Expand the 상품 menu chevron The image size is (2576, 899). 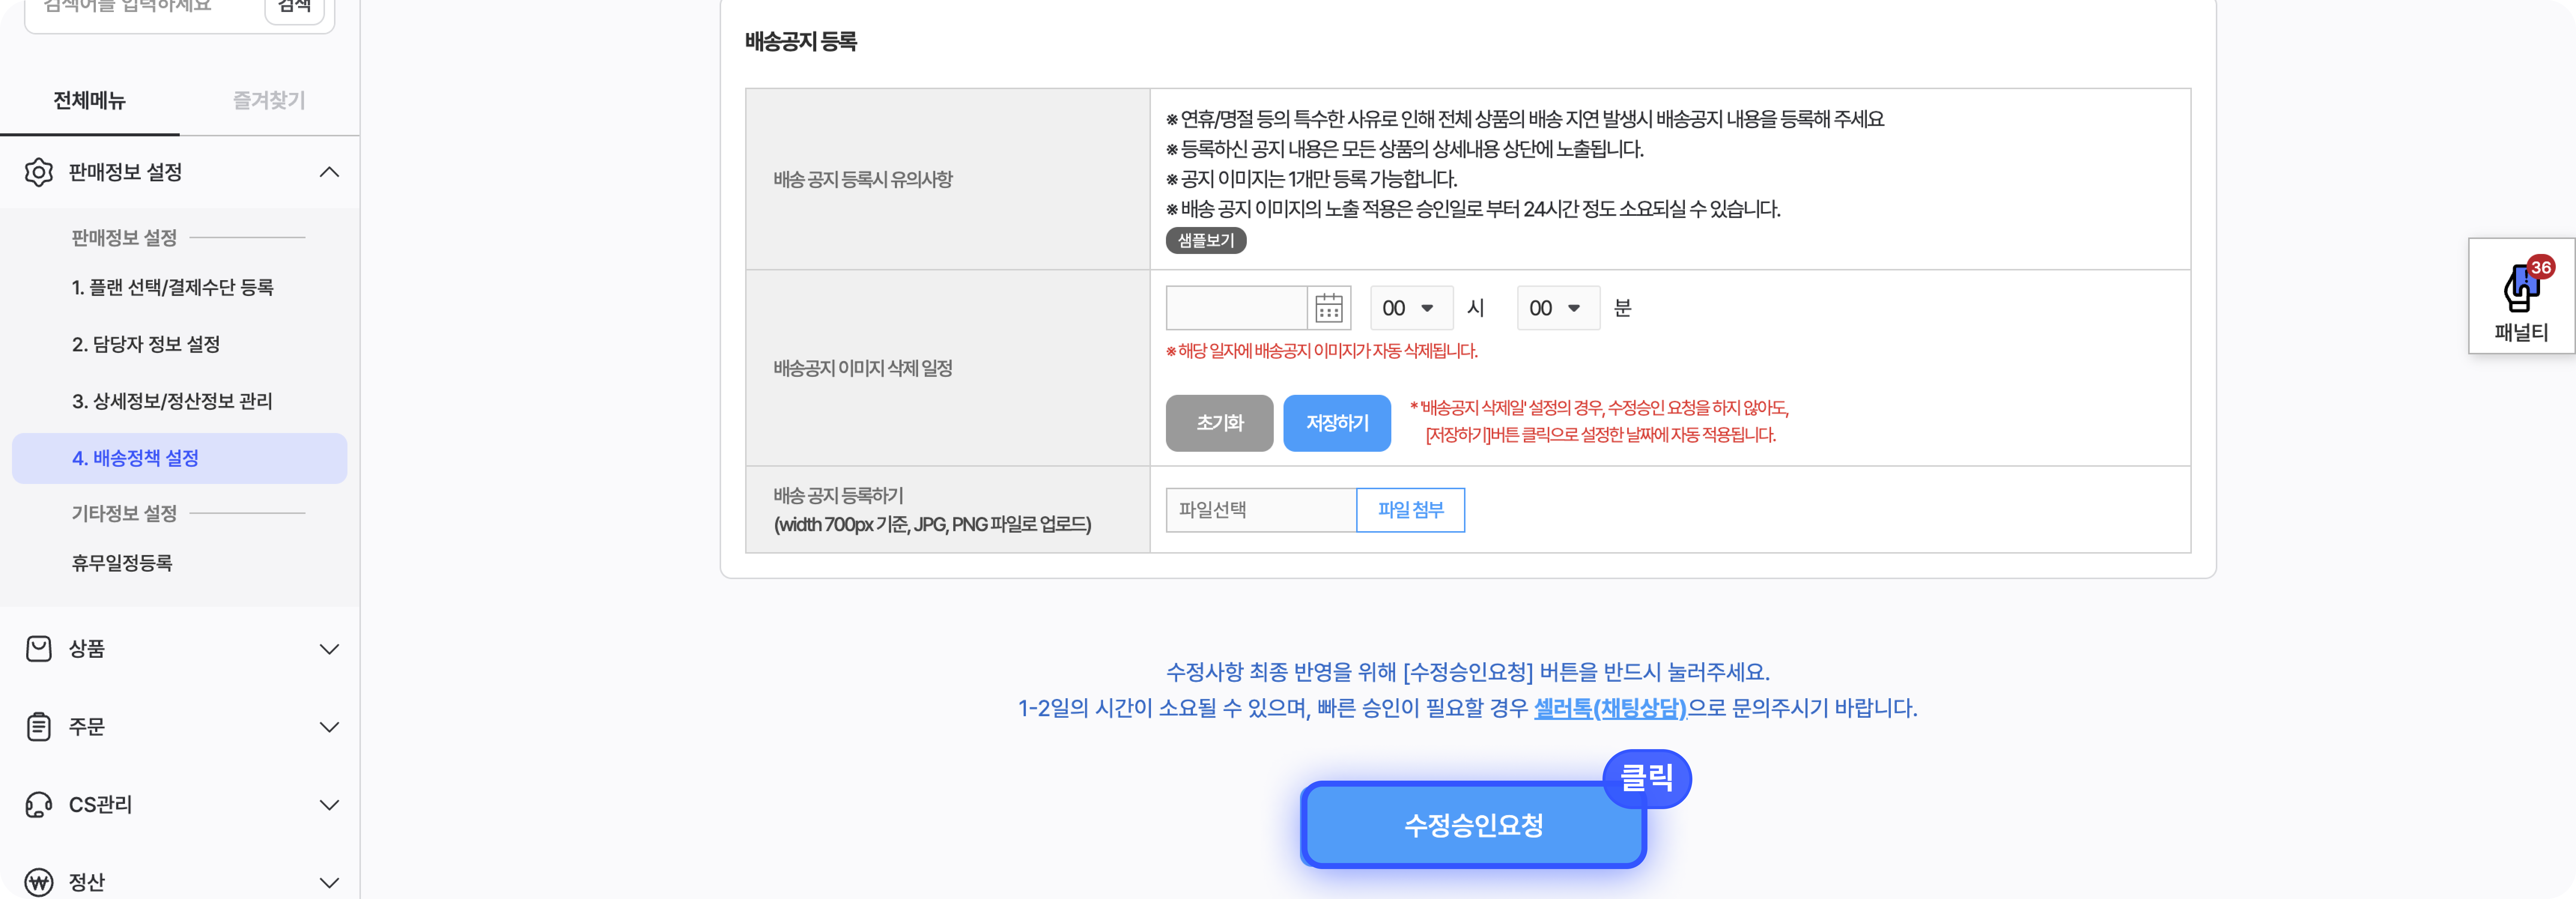(329, 649)
